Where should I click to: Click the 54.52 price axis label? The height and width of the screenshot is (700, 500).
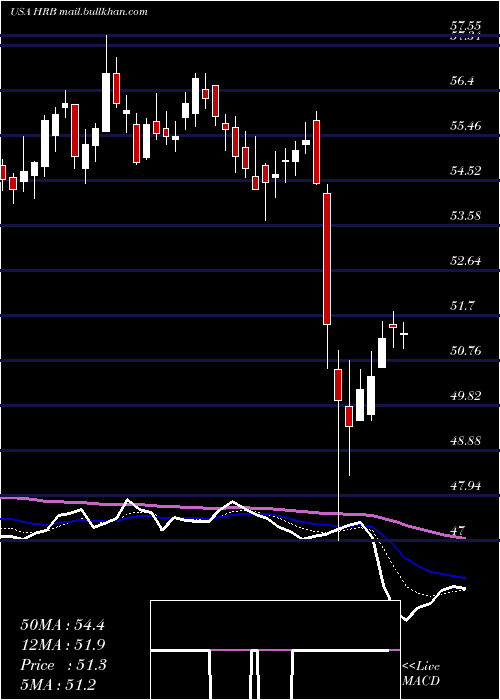[465, 171]
